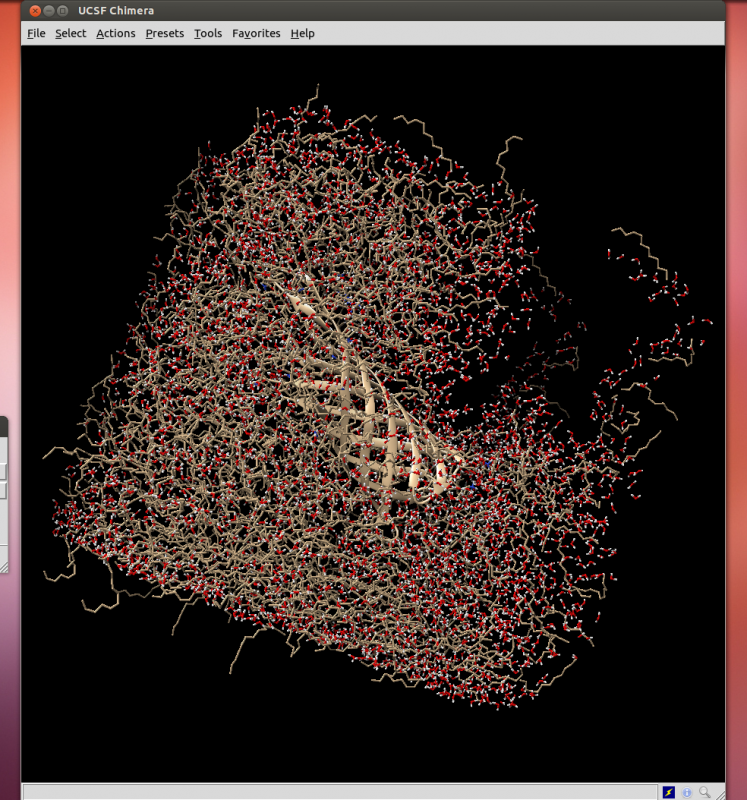The image size is (747, 800).
Task: Open the Actions menu
Action: click(116, 33)
